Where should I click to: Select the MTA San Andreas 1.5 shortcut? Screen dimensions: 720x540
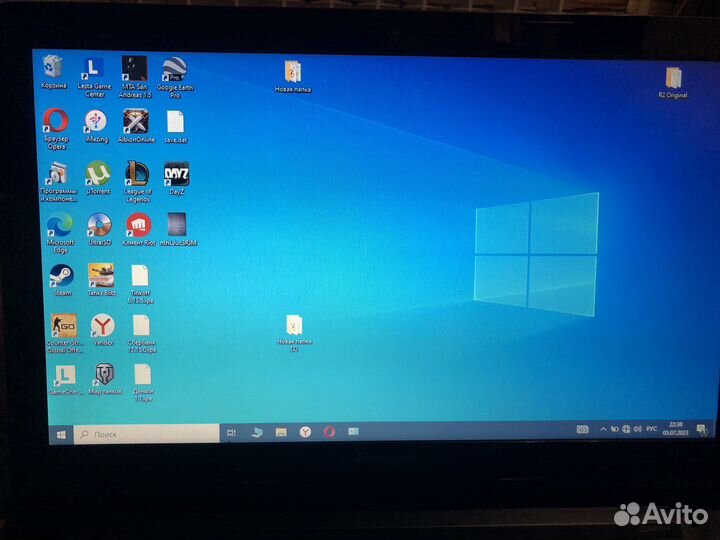(135, 77)
